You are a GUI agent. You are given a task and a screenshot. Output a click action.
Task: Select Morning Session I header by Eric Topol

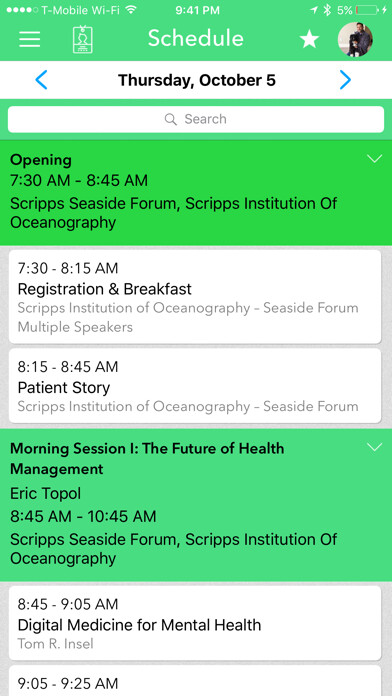(196, 505)
